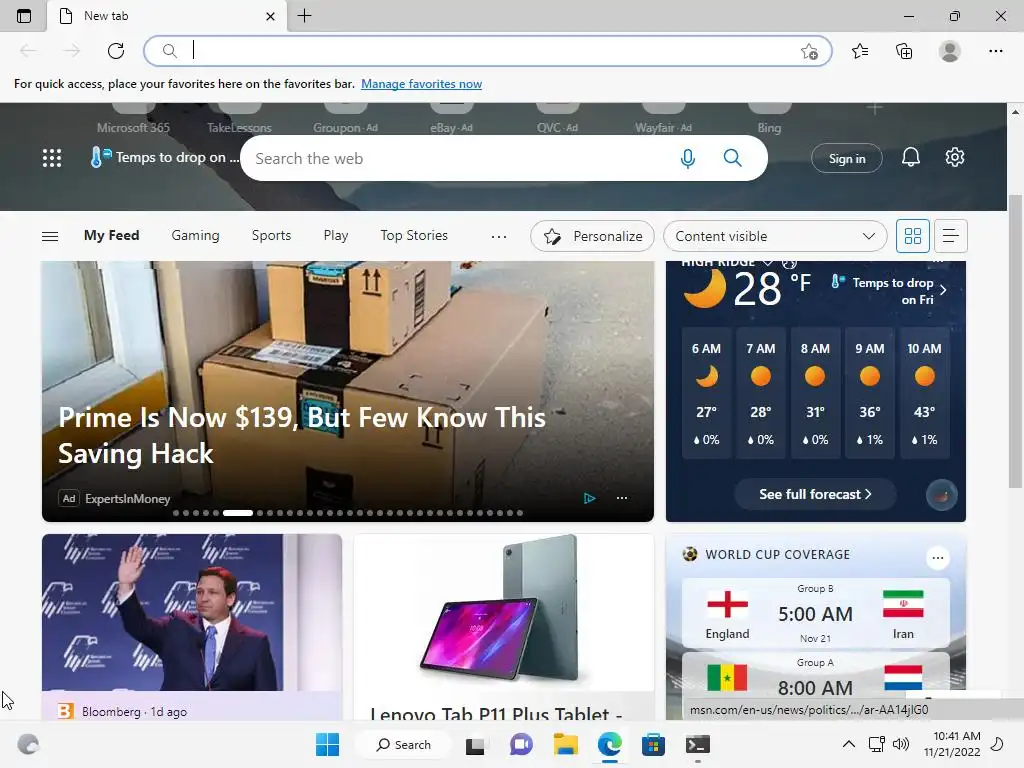Viewport: 1024px width, 768px height.
Task: Click the page vertical scrollbar thumb
Action: (1015, 341)
